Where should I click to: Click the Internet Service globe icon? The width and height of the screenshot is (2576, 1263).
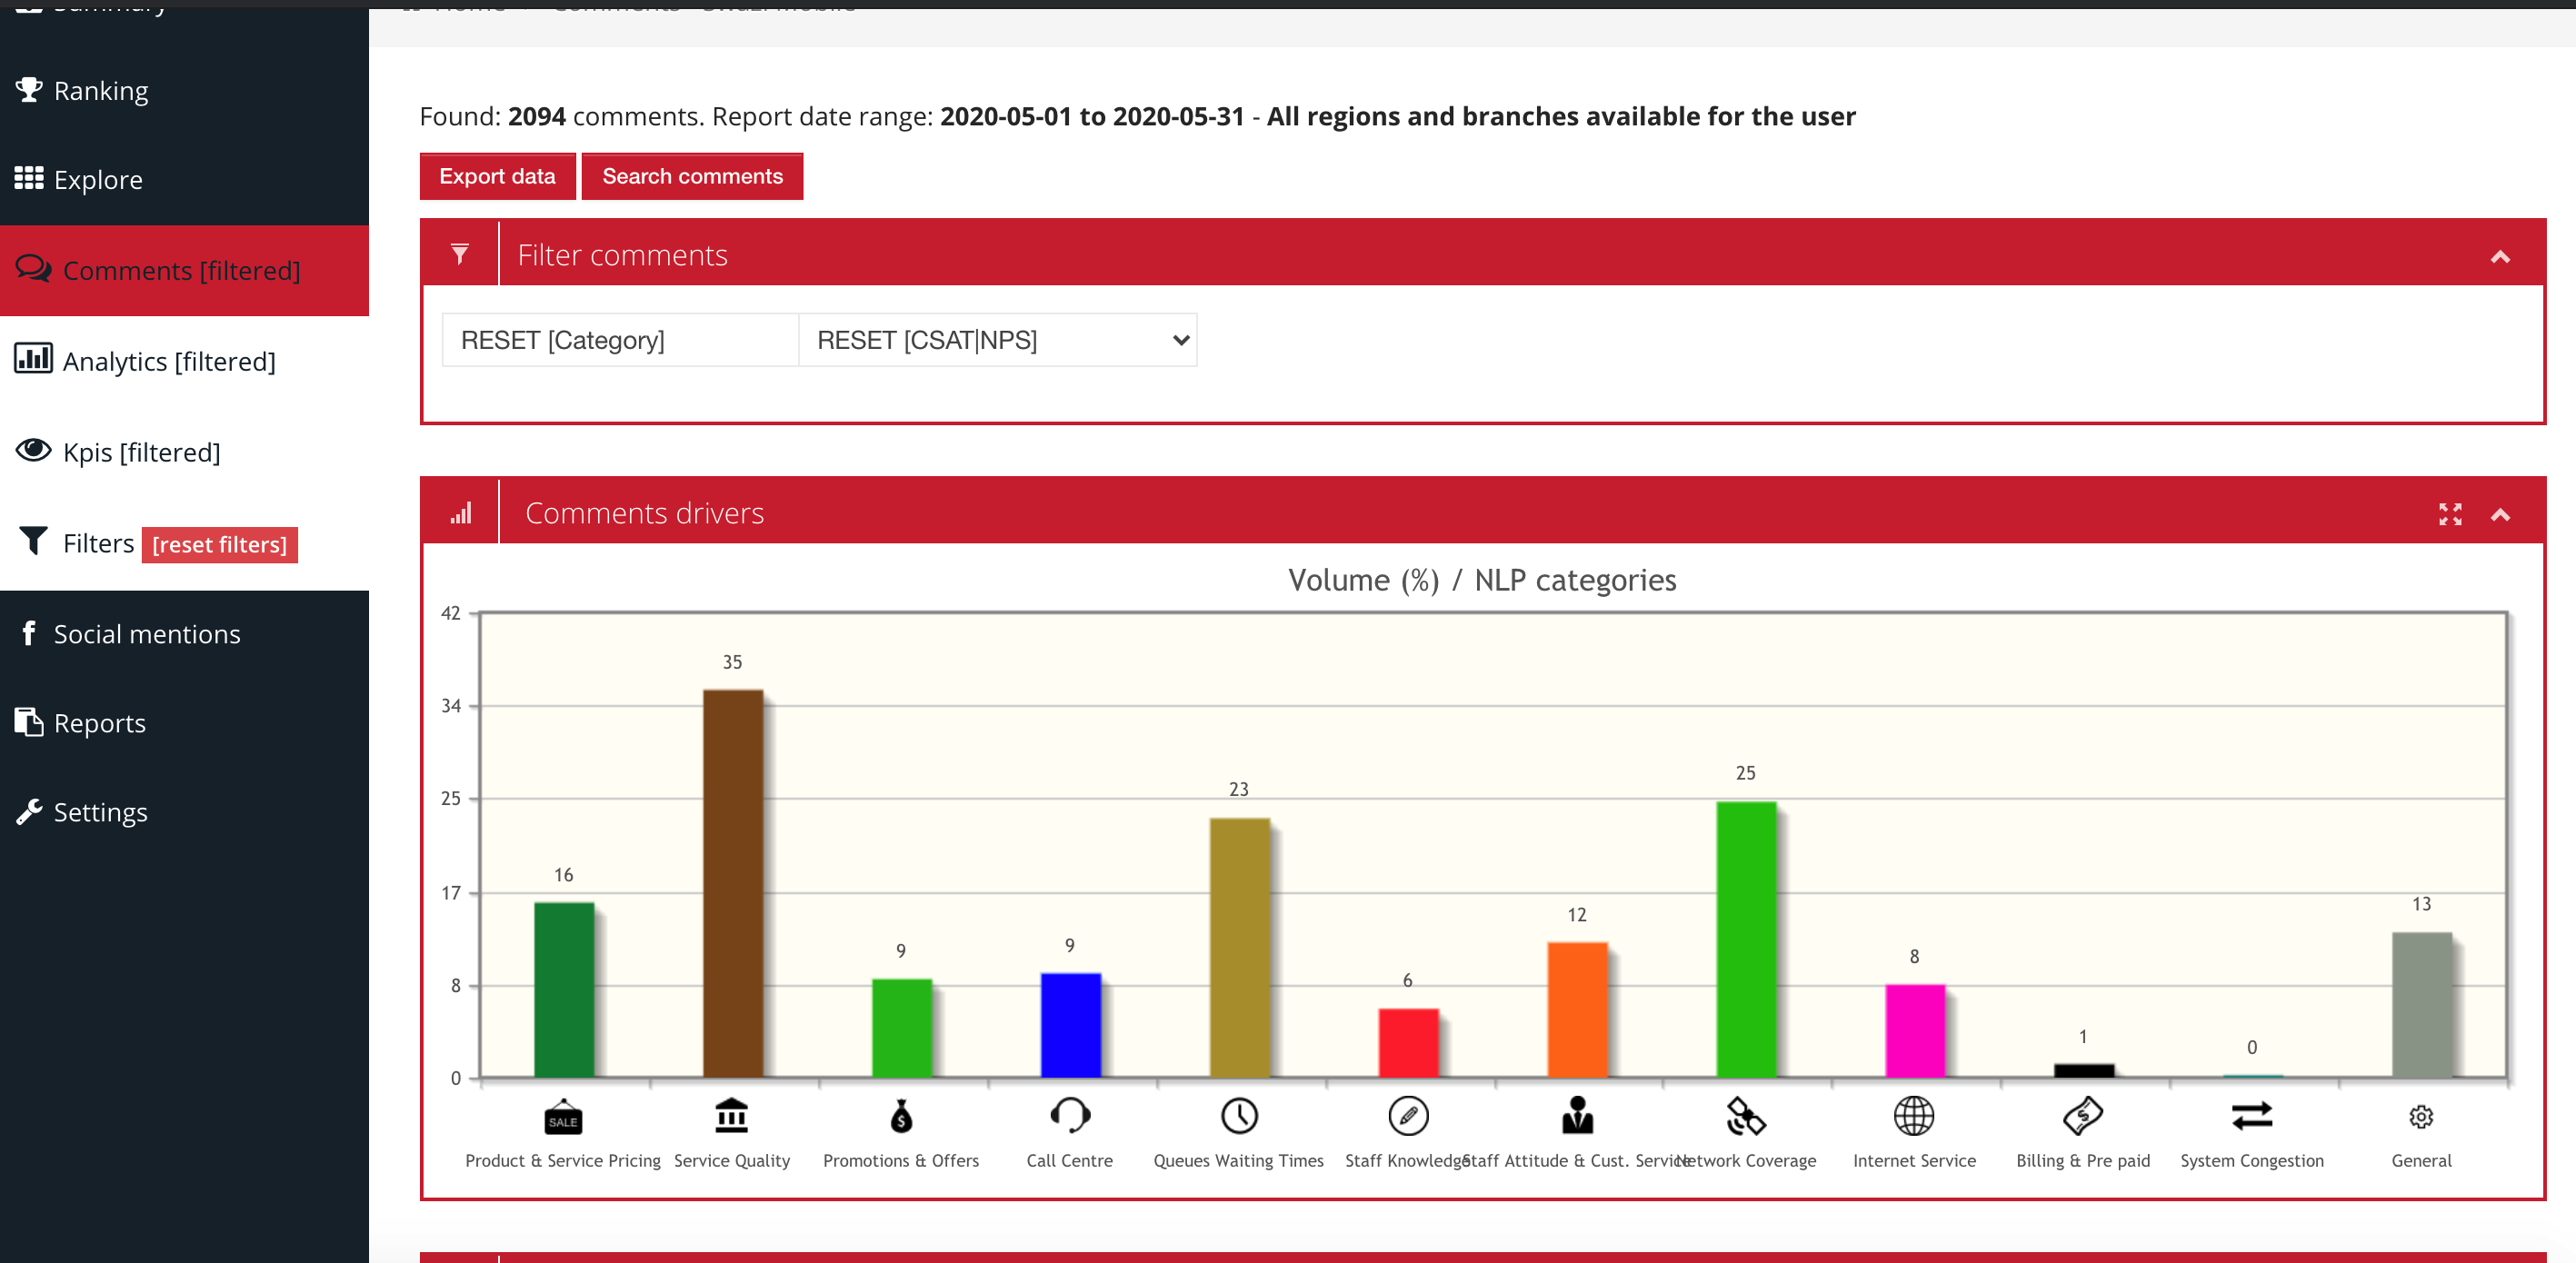pyautogui.click(x=1914, y=1115)
